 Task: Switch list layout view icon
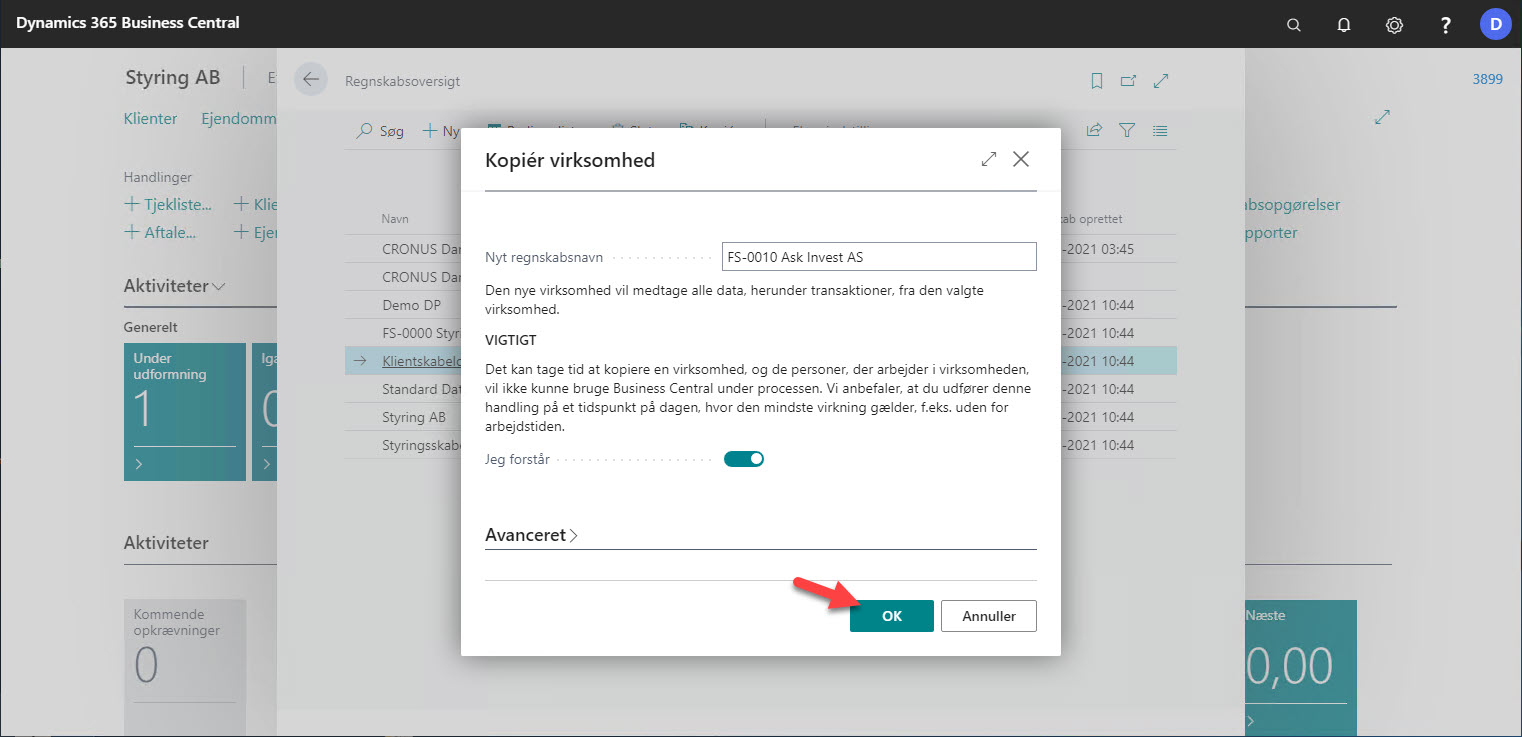(1160, 130)
